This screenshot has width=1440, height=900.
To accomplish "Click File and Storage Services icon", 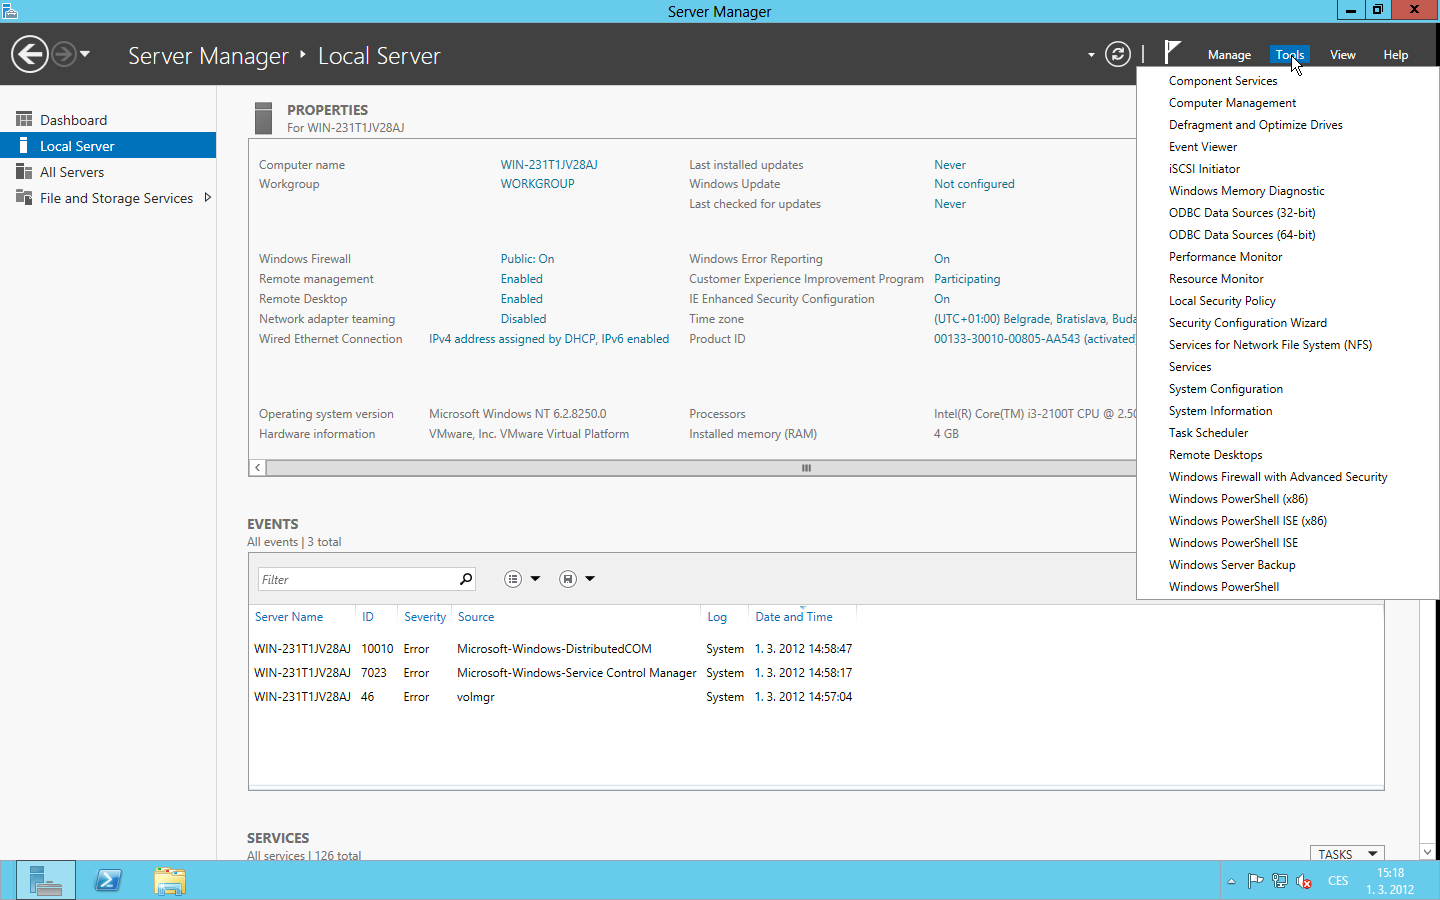I will (x=24, y=197).
